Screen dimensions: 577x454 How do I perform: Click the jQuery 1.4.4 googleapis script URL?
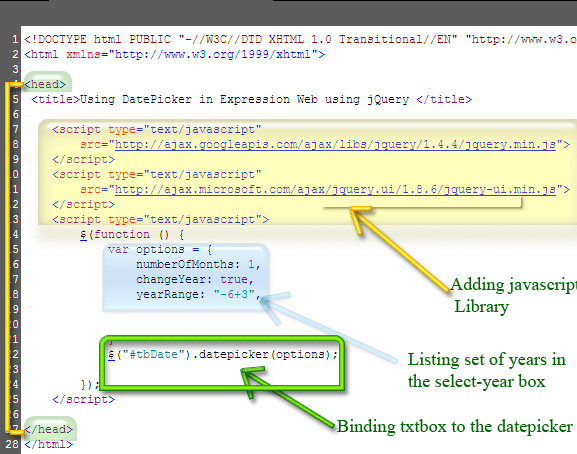[x=335, y=145]
